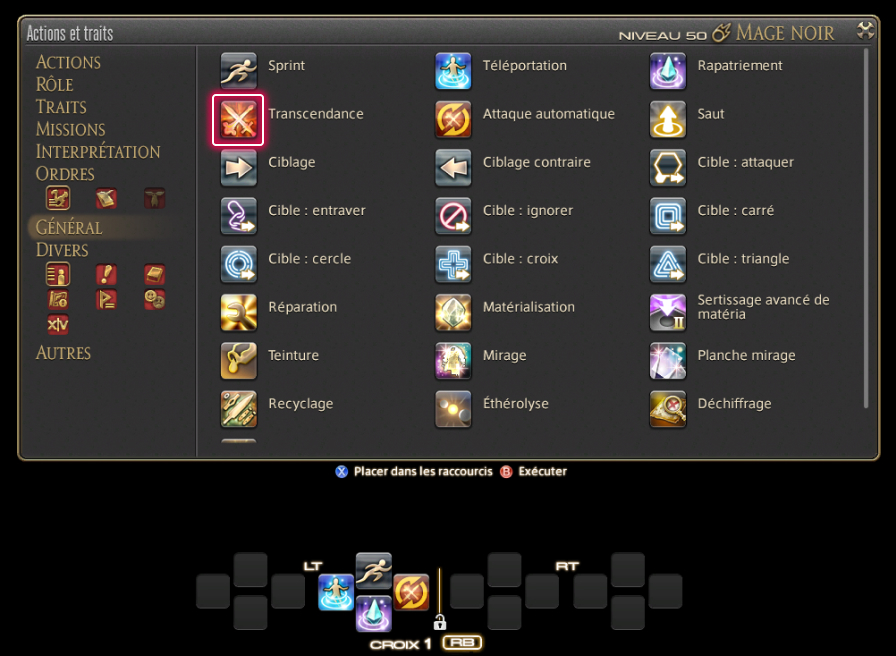Click the Rôle category
Viewport: 896px width, 656px height.
54,85
